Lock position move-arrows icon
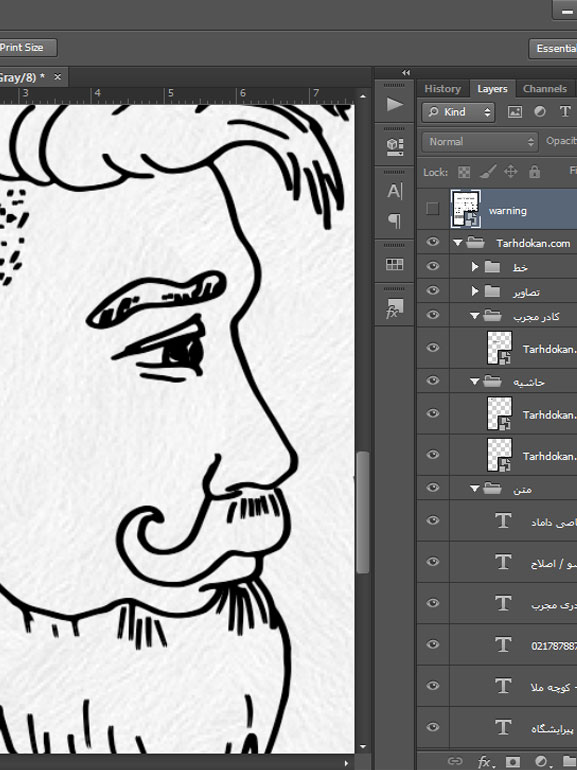Image resolution: width=577 pixels, height=770 pixels. click(511, 171)
